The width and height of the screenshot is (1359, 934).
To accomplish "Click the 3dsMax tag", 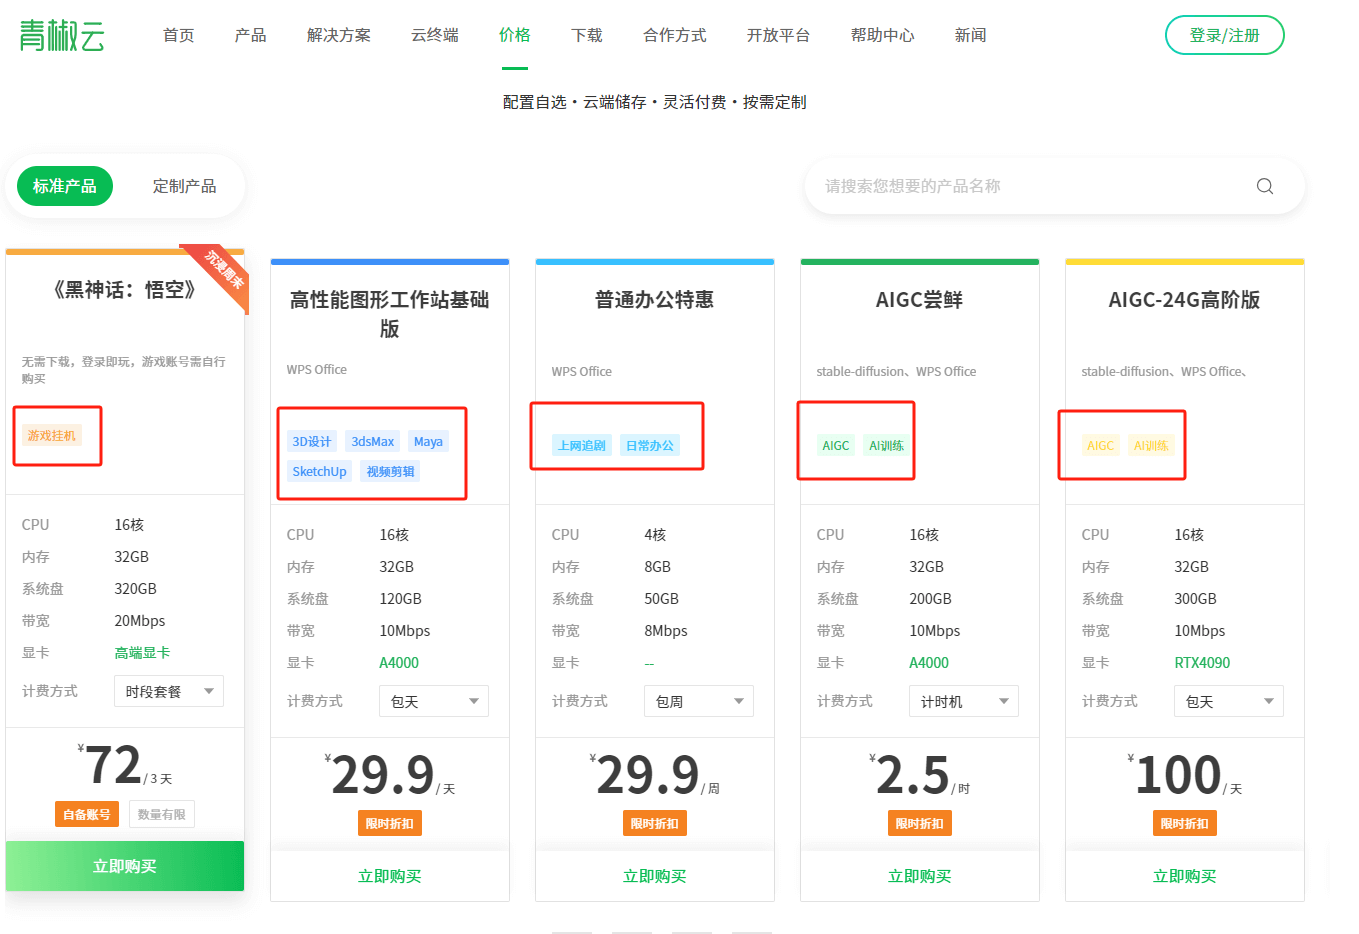I will [x=373, y=441].
